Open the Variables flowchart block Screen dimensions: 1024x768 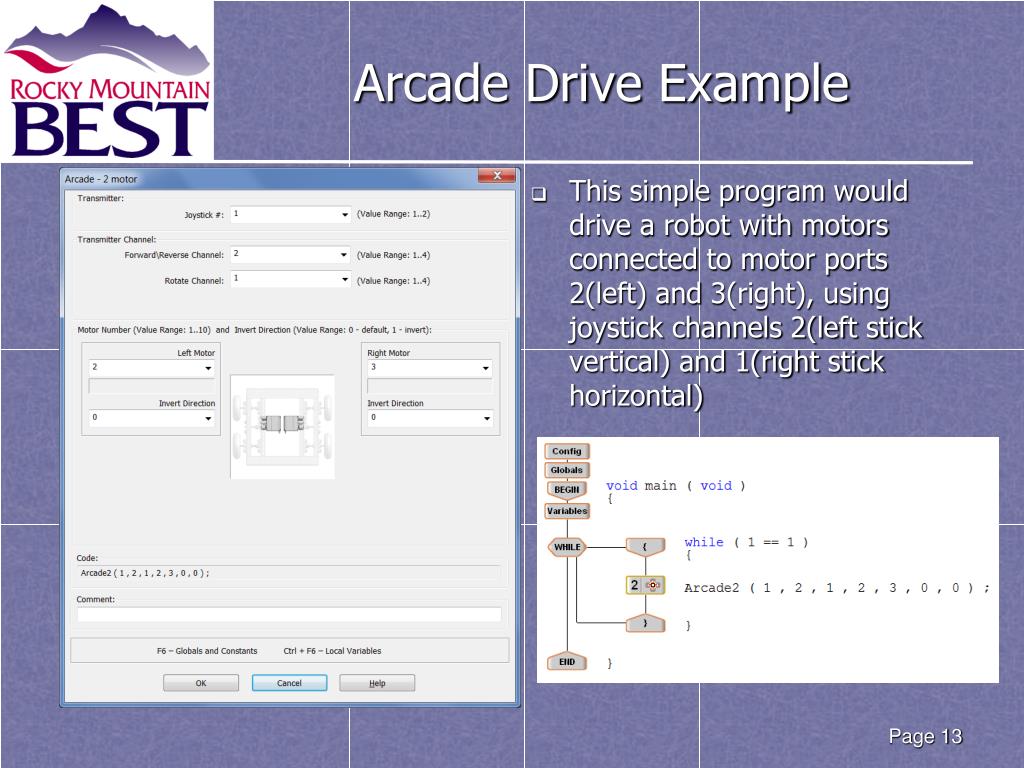566,511
